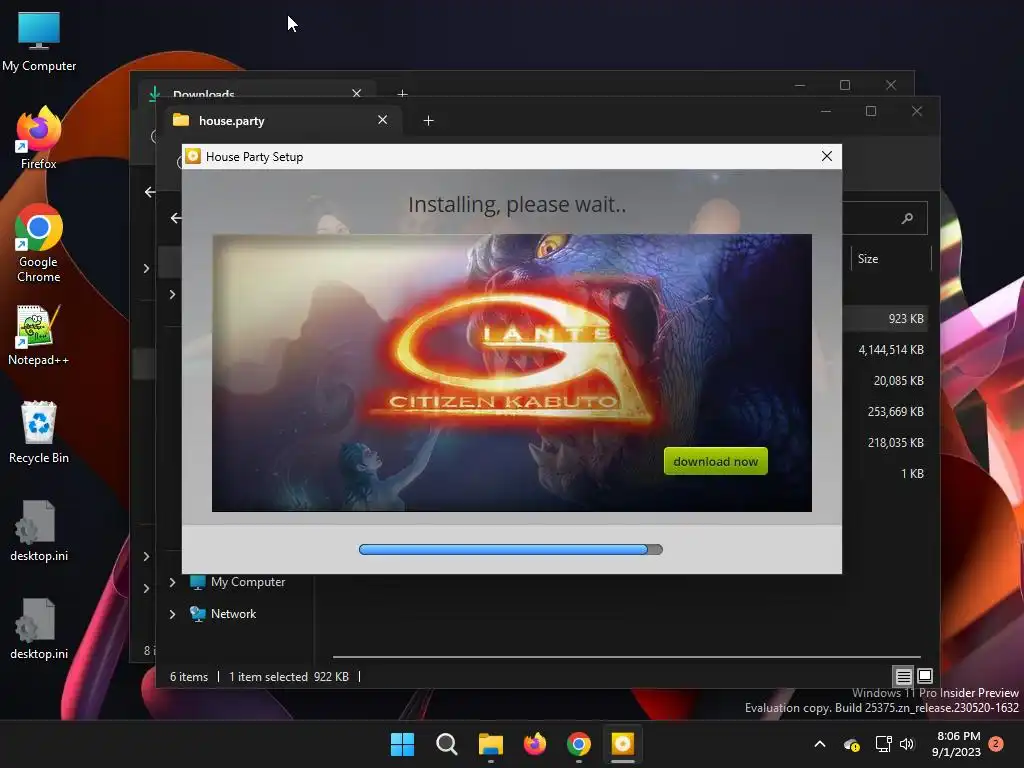Select the file sized 4,144,514 KB

891,349
